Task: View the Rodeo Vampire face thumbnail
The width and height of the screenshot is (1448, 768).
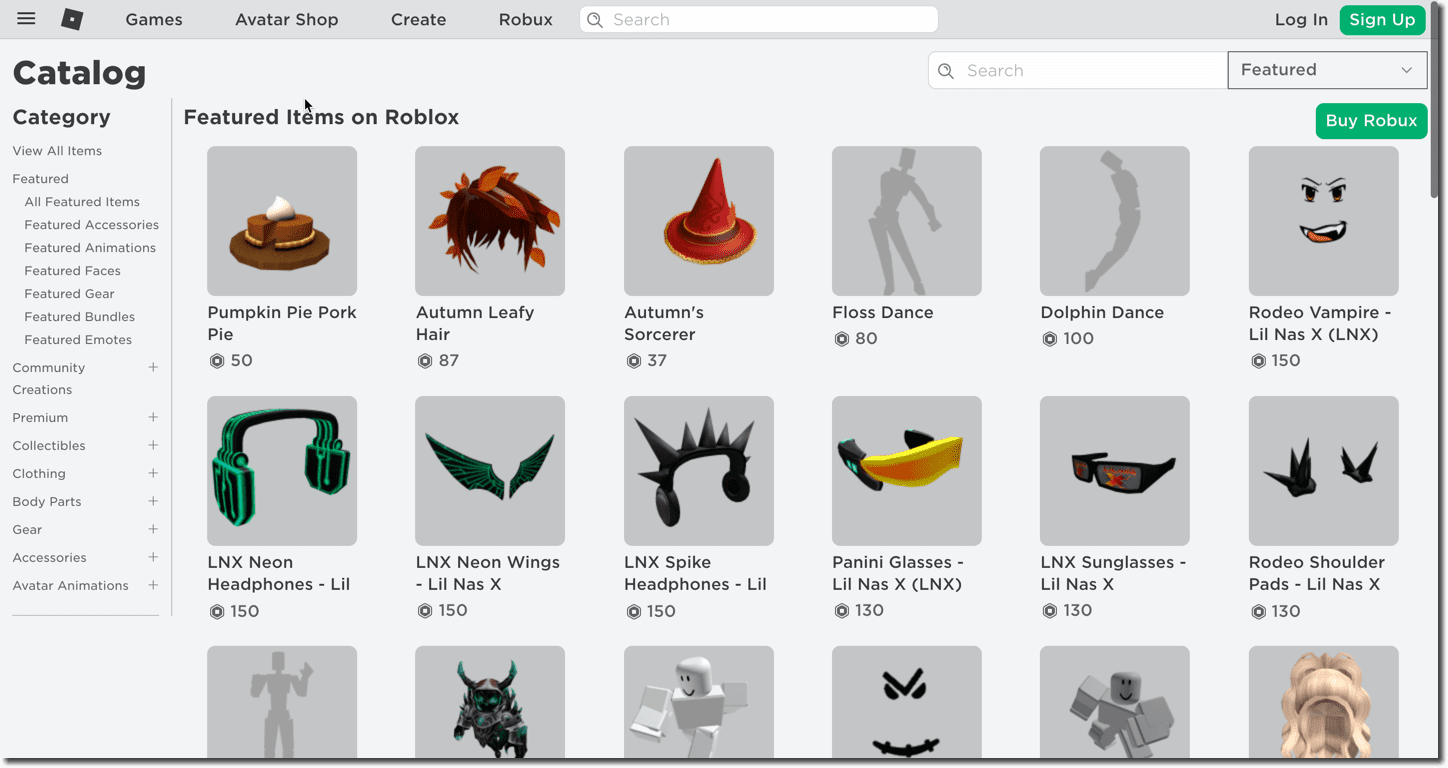Action: point(1324,221)
